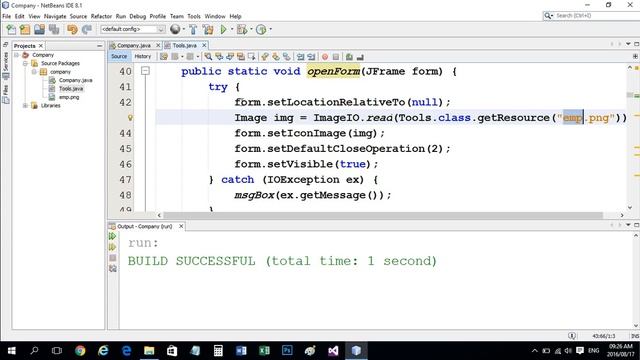Open File Explorer from the taskbar
The width and height of the screenshot is (640, 360).
coord(149,351)
